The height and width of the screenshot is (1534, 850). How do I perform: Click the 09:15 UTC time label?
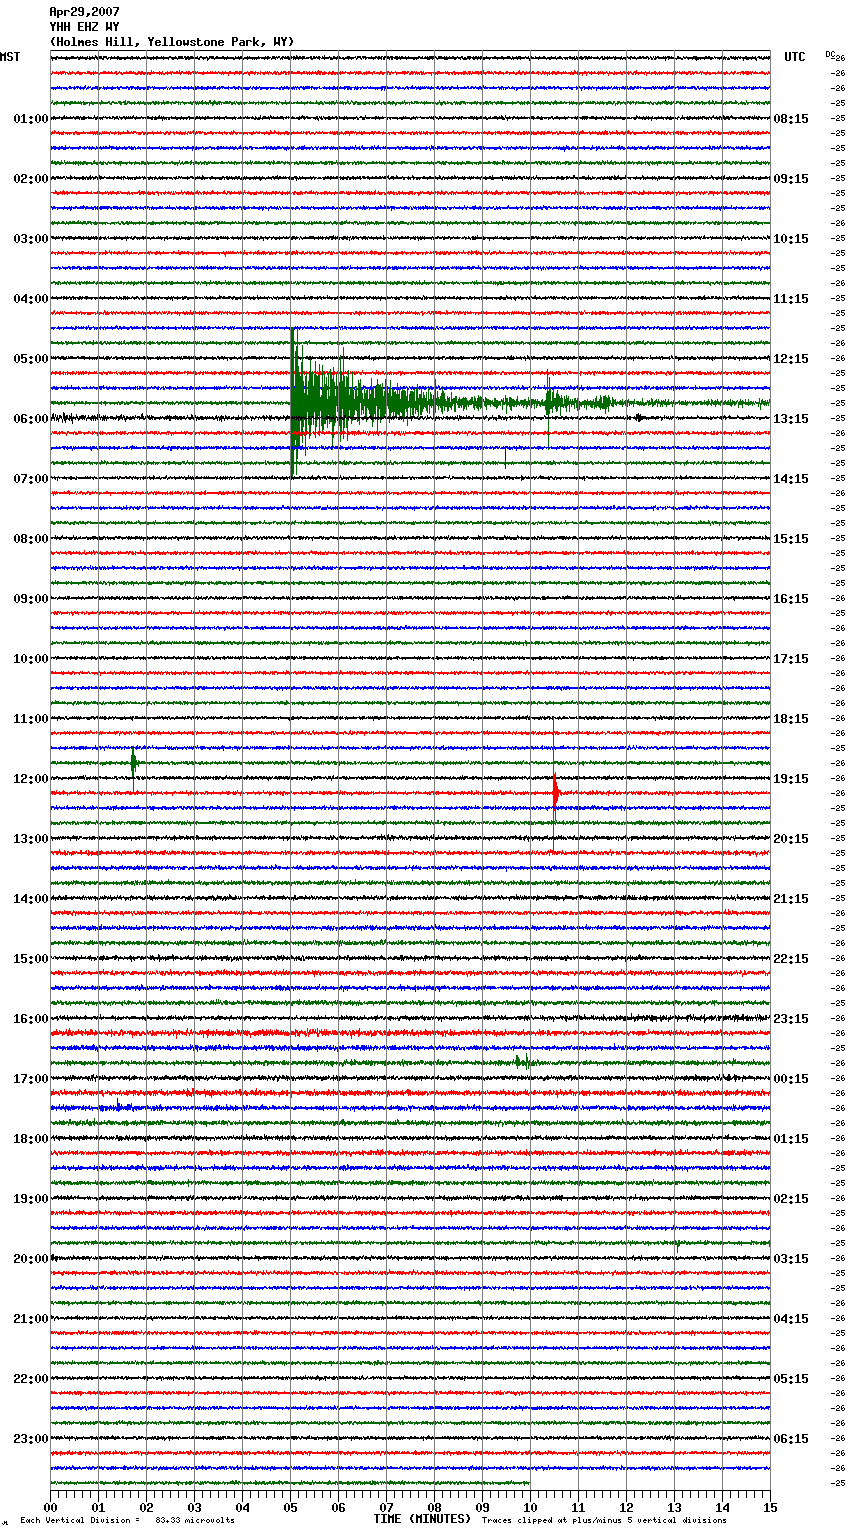[x=791, y=179]
